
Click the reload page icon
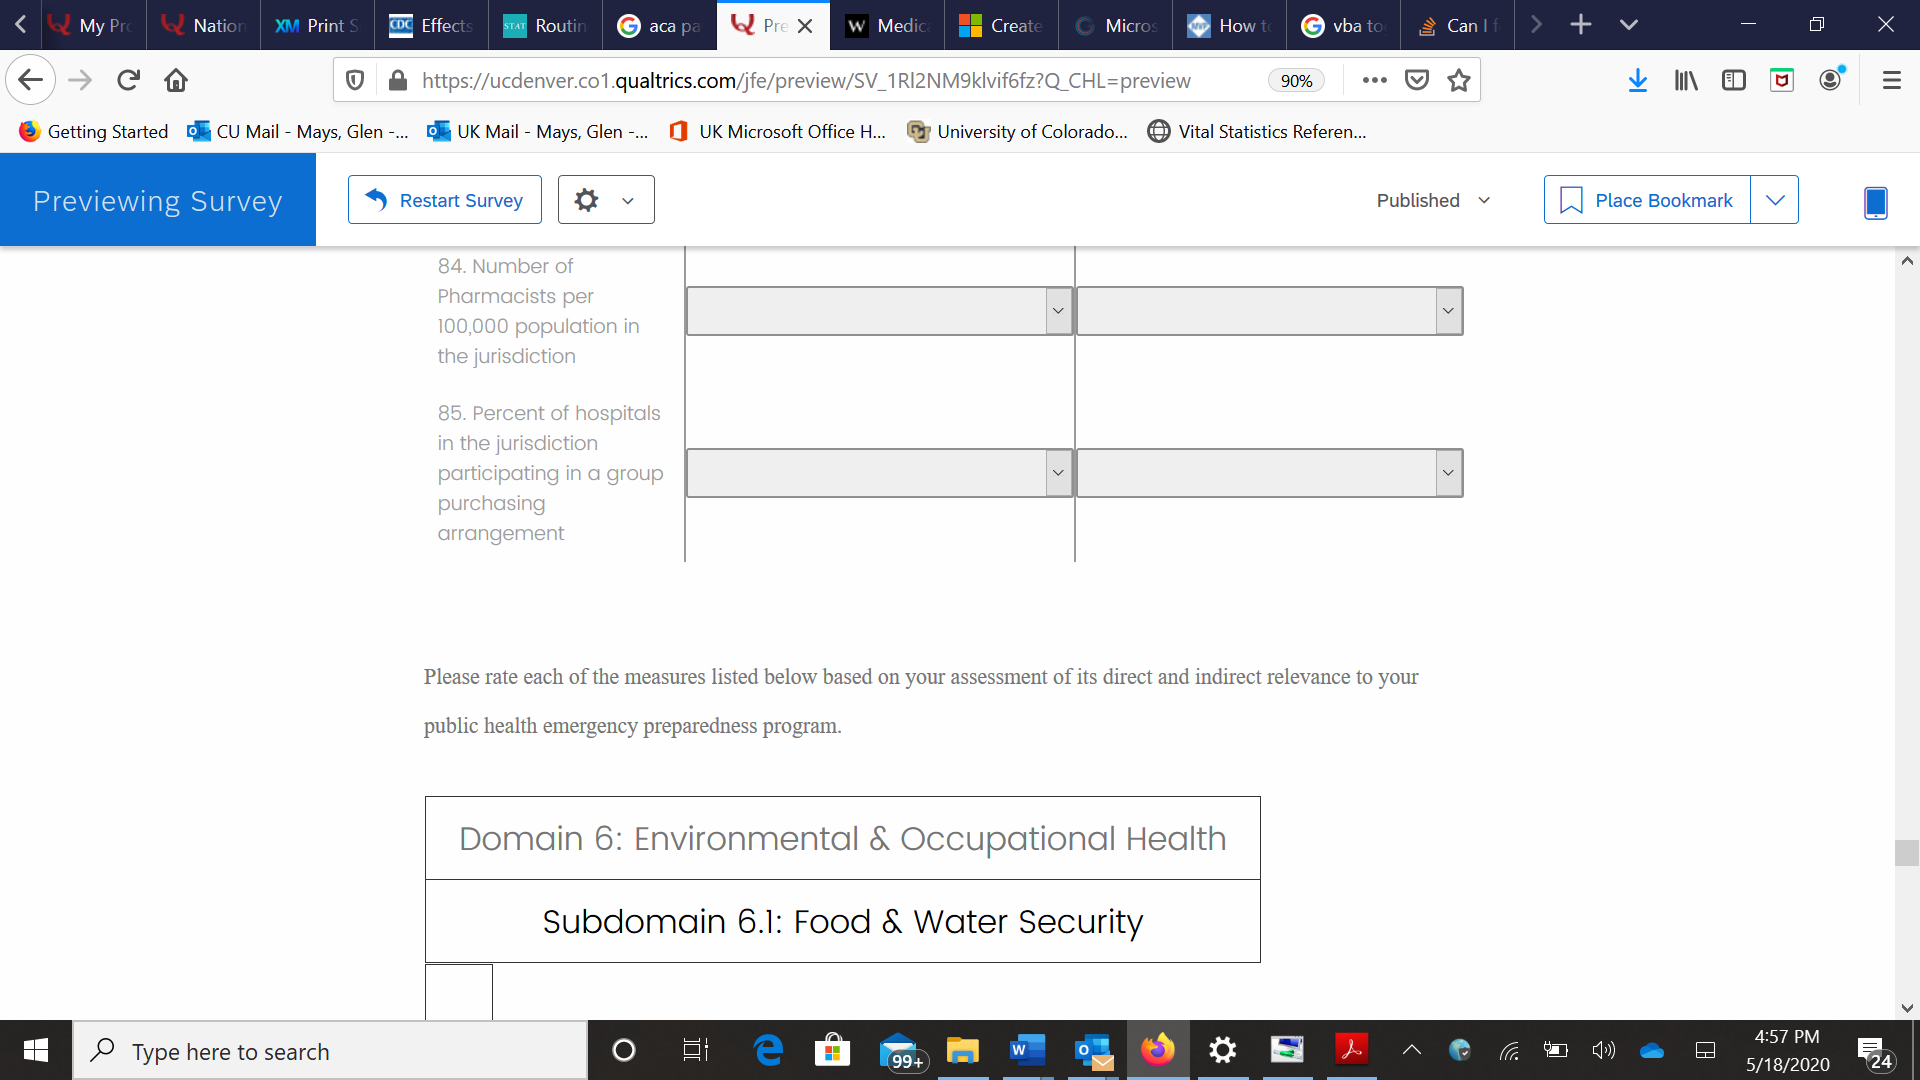point(128,81)
